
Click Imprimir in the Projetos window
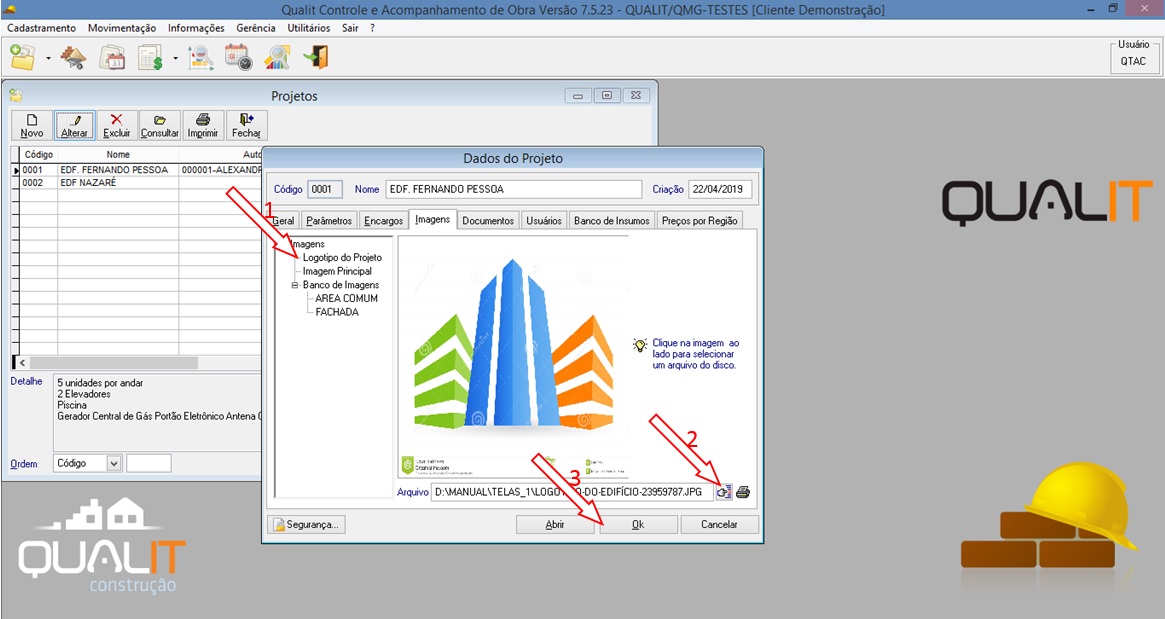click(x=203, y=126)
